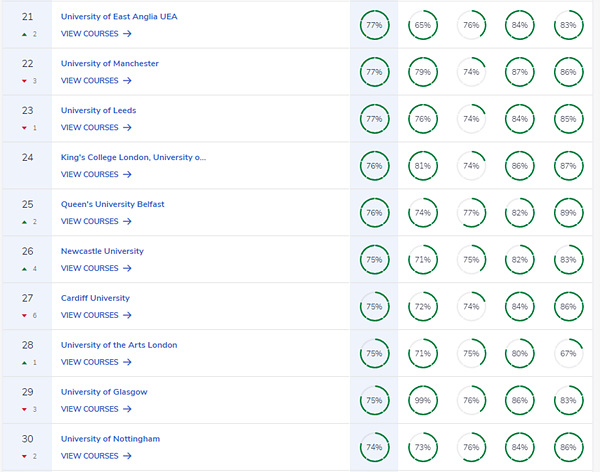Screen dimensions: 600x472
Task: Click 79% circle in Manchester row
Action: pos(423,72)
